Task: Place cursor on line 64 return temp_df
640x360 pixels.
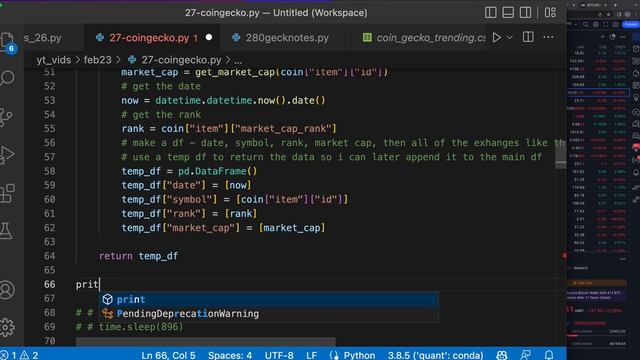Action: pos(138,256)
